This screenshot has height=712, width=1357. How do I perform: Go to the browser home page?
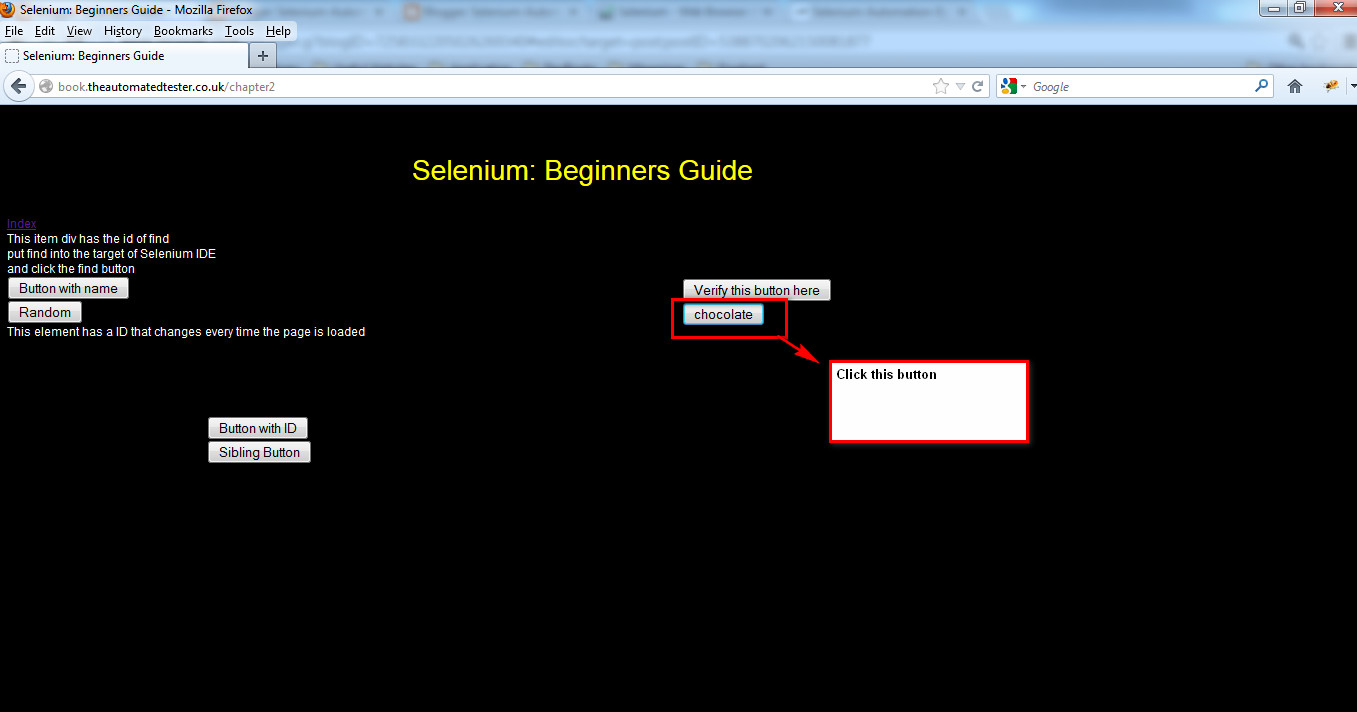coord(1294,86)
